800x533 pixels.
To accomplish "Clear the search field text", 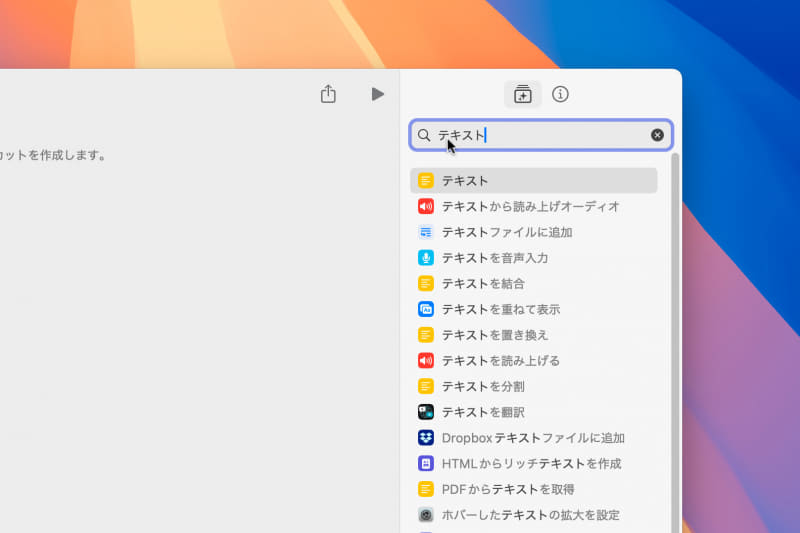I will (x=657, y=135).
